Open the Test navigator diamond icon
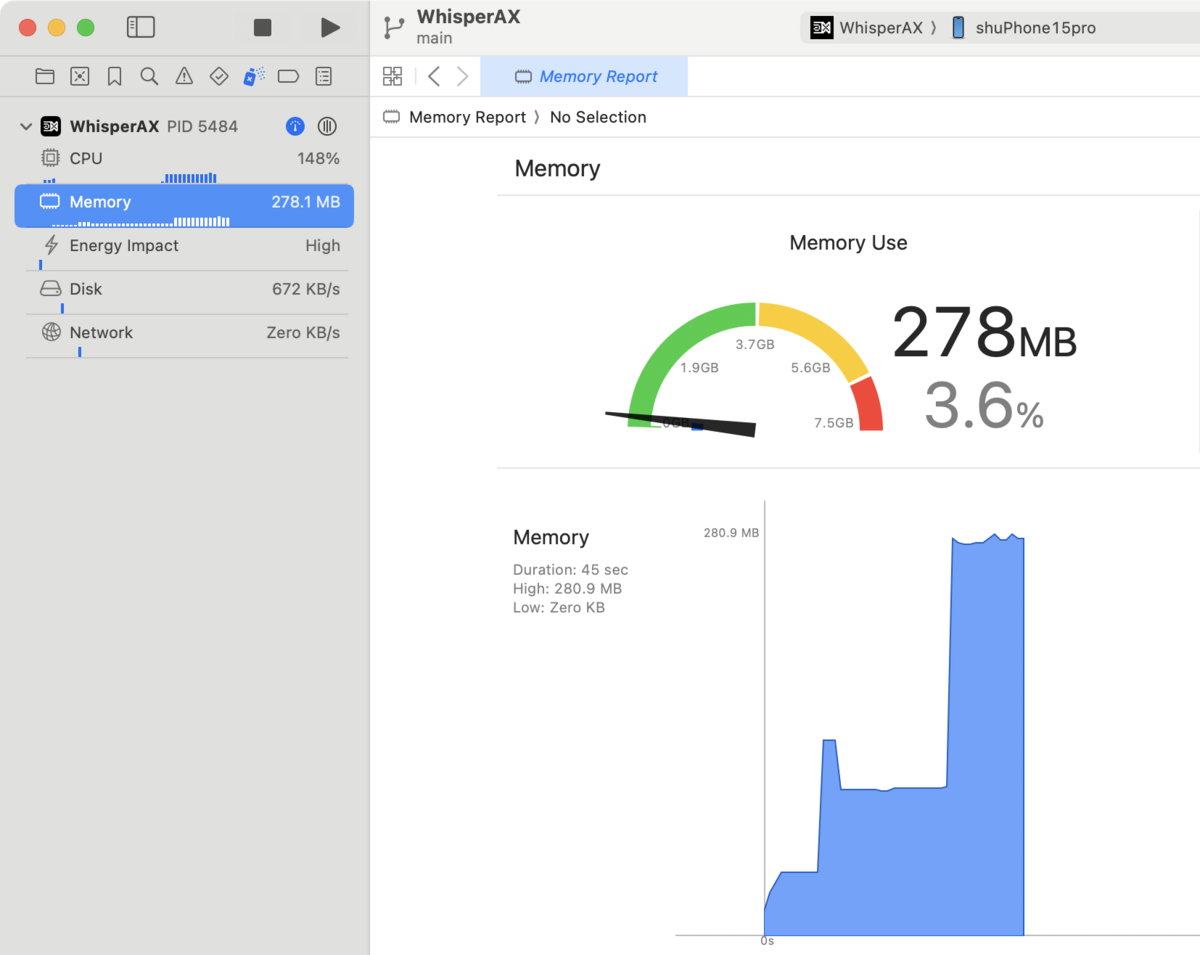1200x955 pixels. (x=219, y=76)
